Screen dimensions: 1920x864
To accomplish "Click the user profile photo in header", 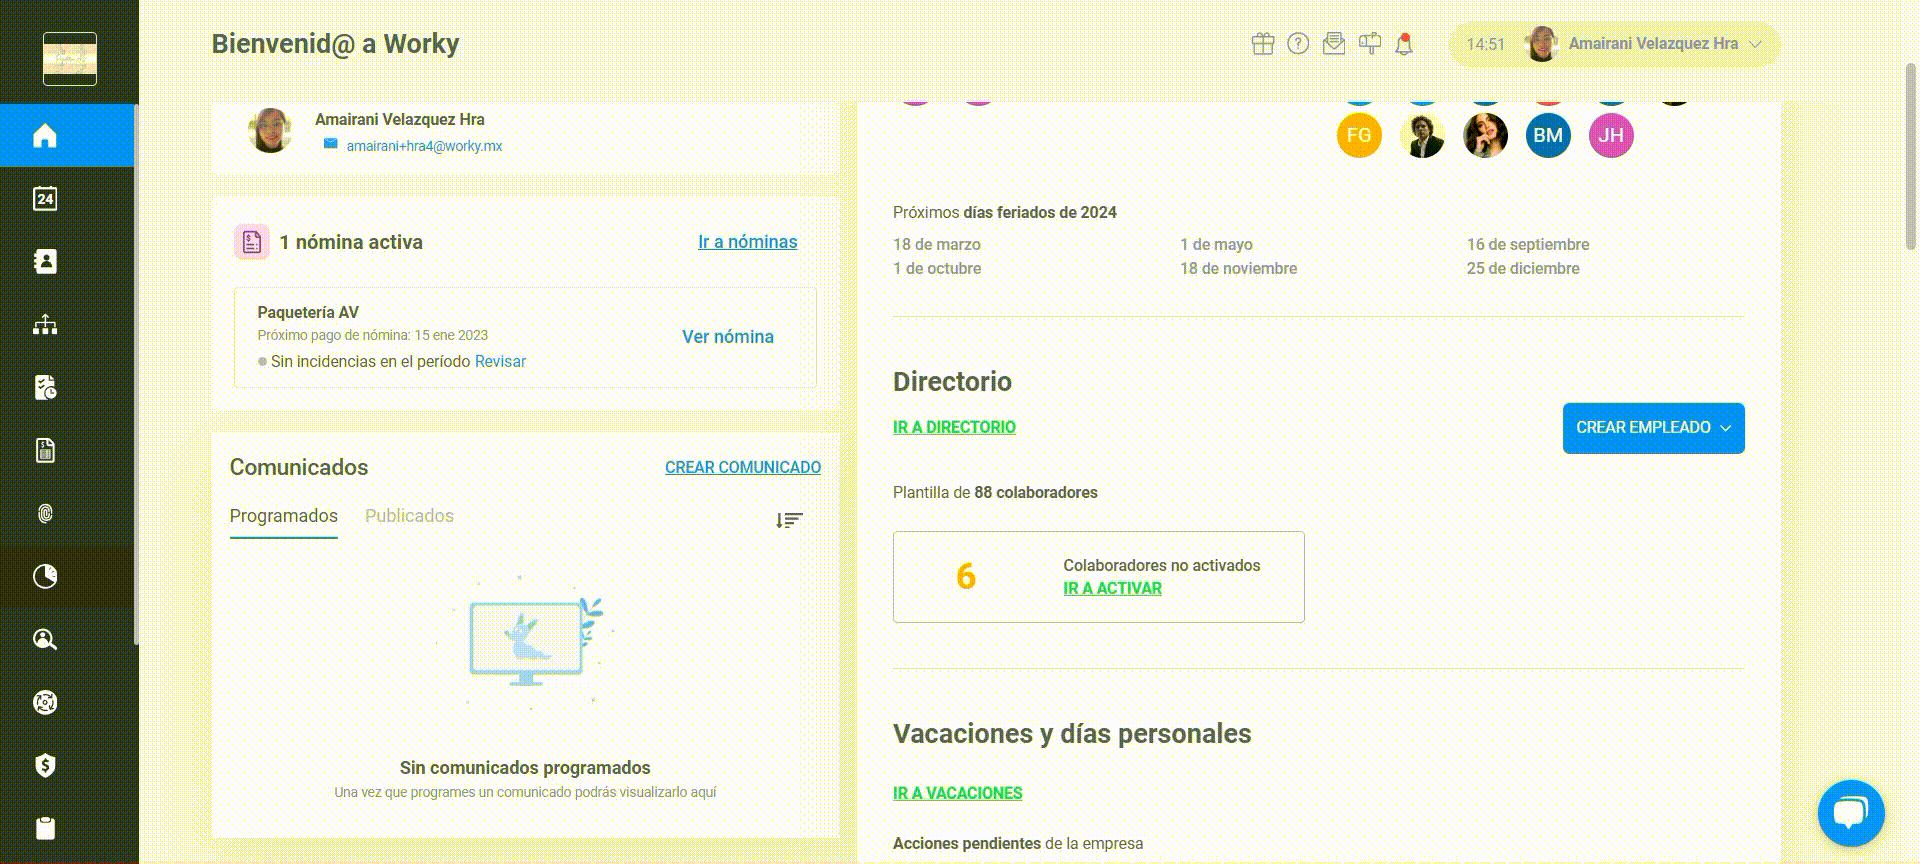I will [x=1542, y=44].
